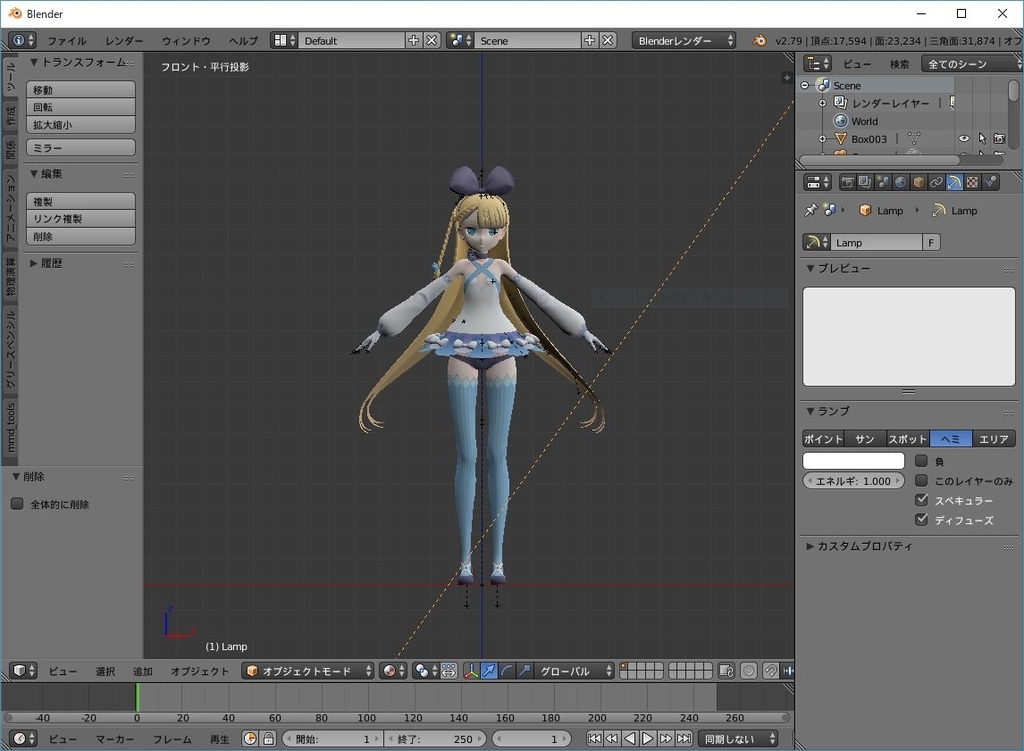
Task: Toggle the 3D manipulator axes icon
Action: click(x=471, y=671)
